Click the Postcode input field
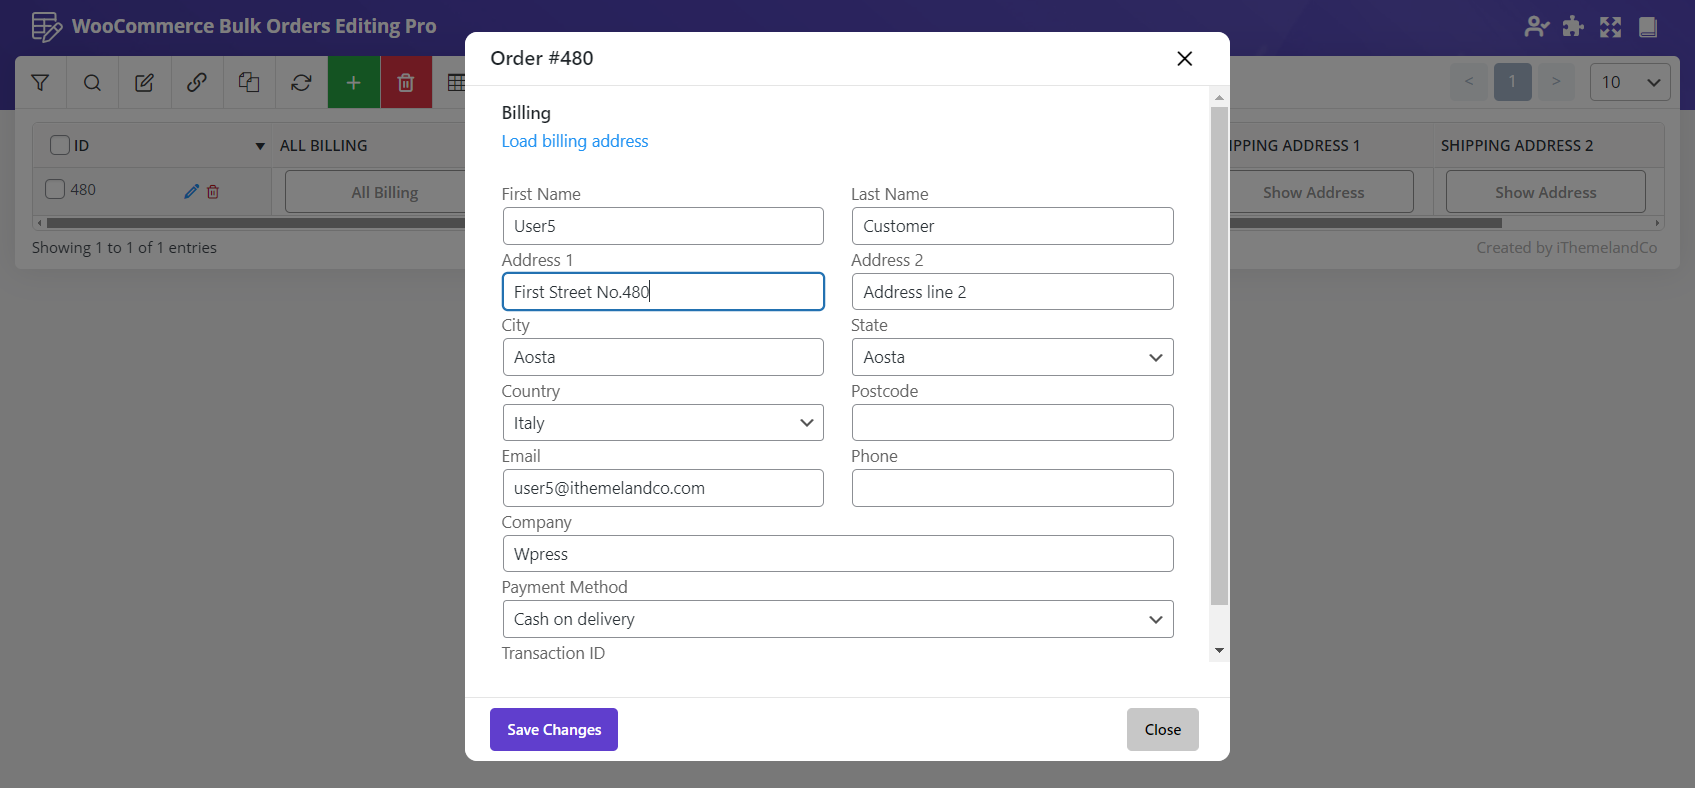This screenshot has width=1695, height=788. pyautogui.click(x=1012, y=423)
